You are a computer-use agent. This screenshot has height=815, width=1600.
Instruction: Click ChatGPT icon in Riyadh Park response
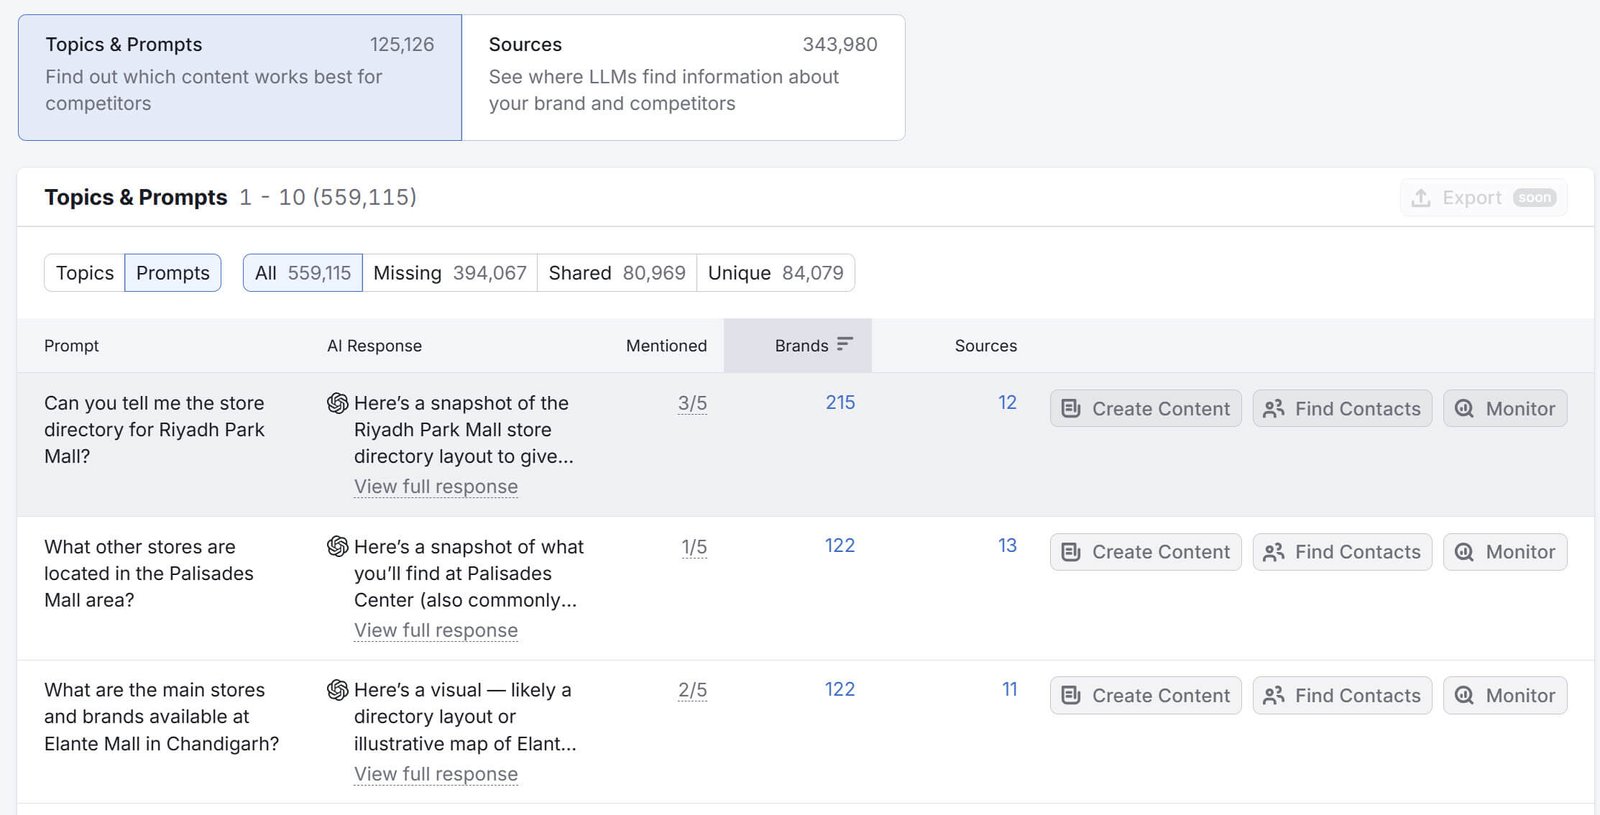coord(338,403)
